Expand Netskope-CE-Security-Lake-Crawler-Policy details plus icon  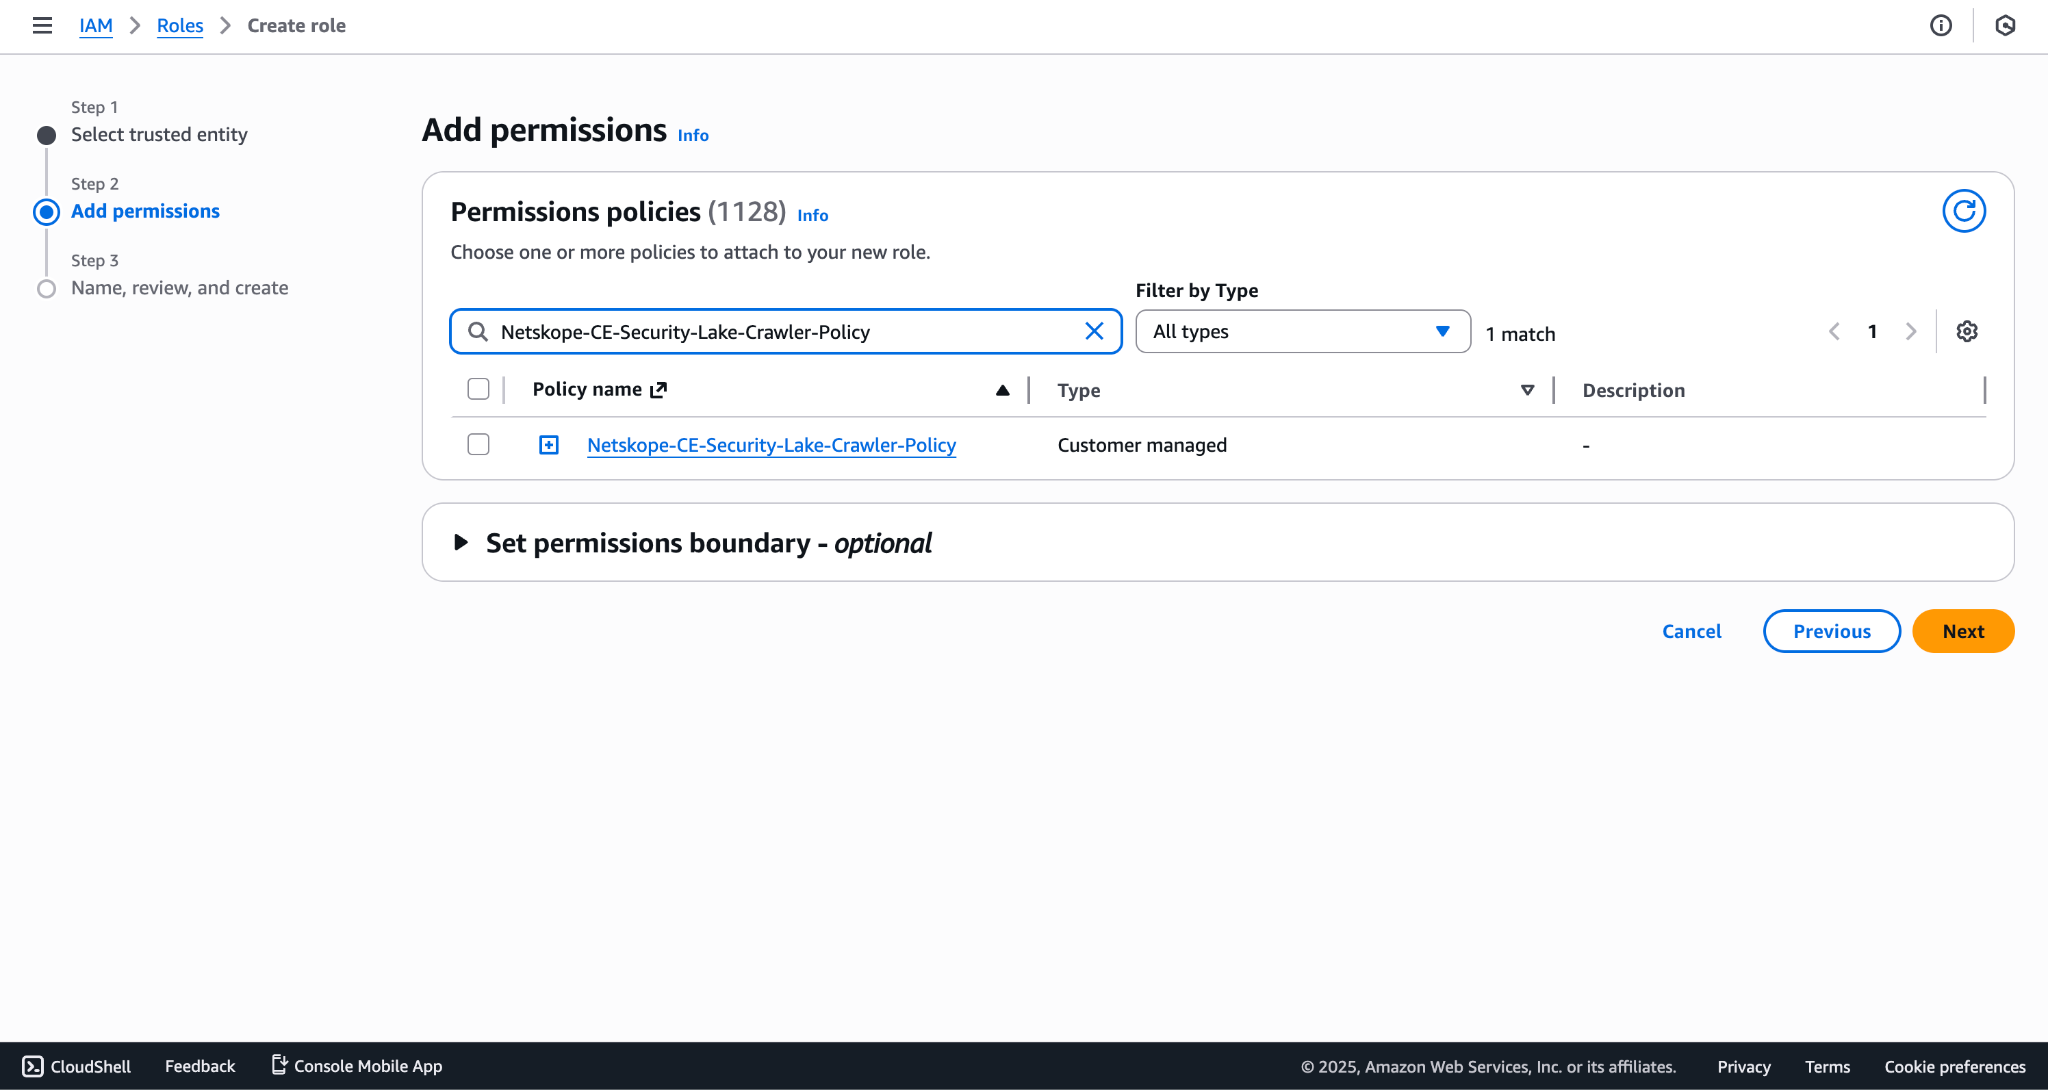click(549, 445)
